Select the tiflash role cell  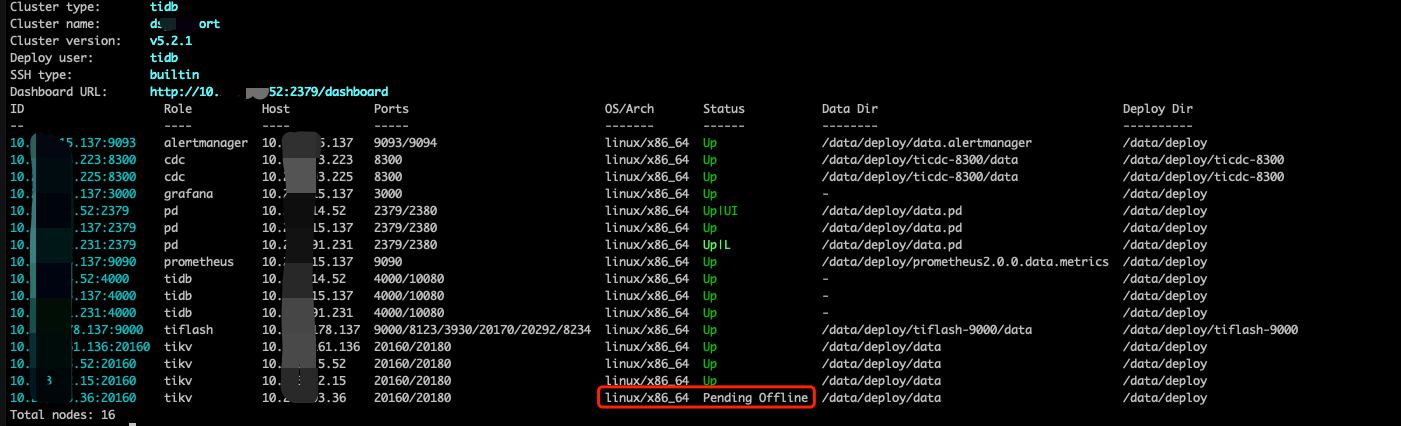coord(188,329)
